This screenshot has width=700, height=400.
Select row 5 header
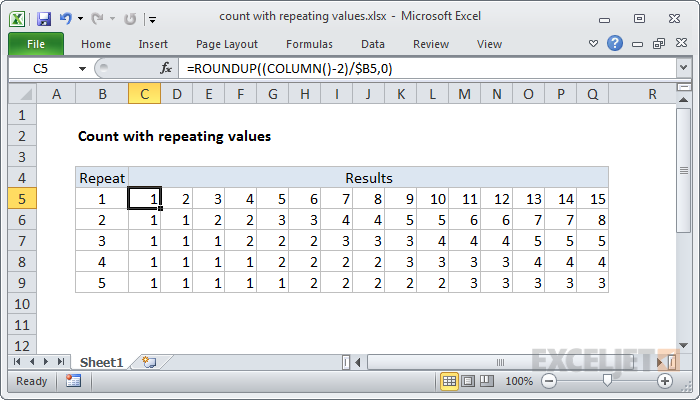click(22, 199)
